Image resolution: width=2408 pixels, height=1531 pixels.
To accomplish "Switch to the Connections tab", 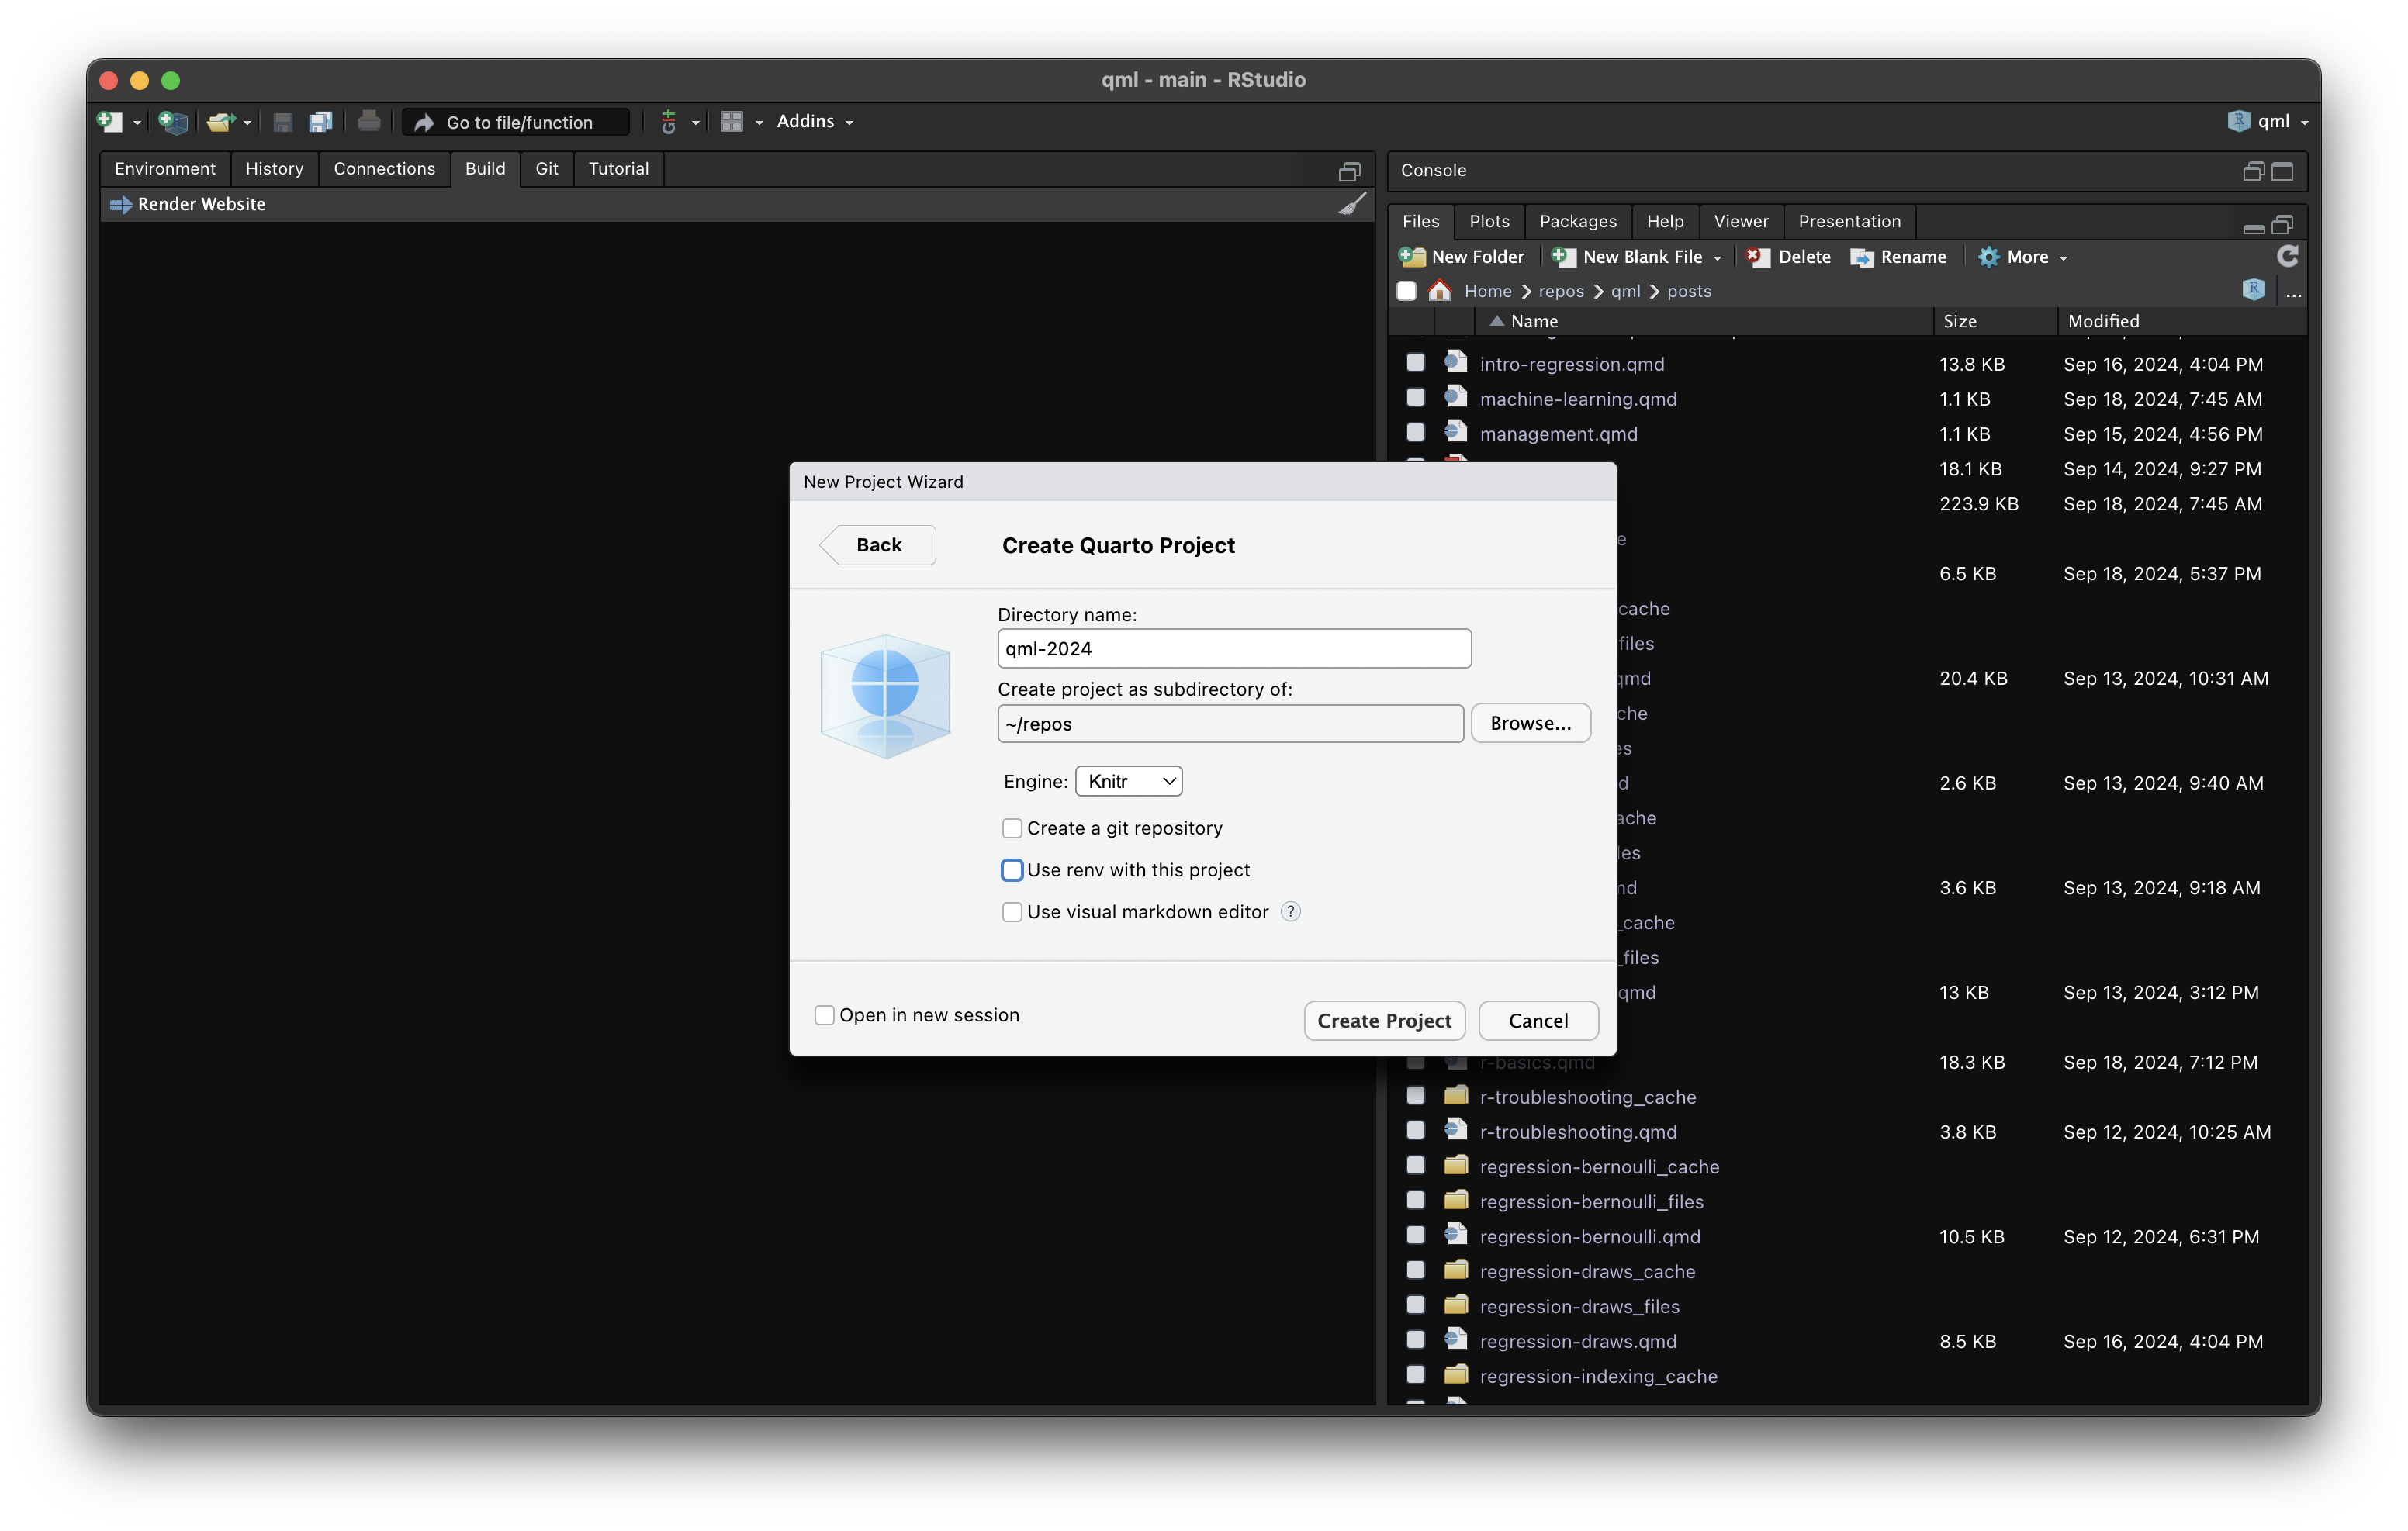I will coord(384,169).
